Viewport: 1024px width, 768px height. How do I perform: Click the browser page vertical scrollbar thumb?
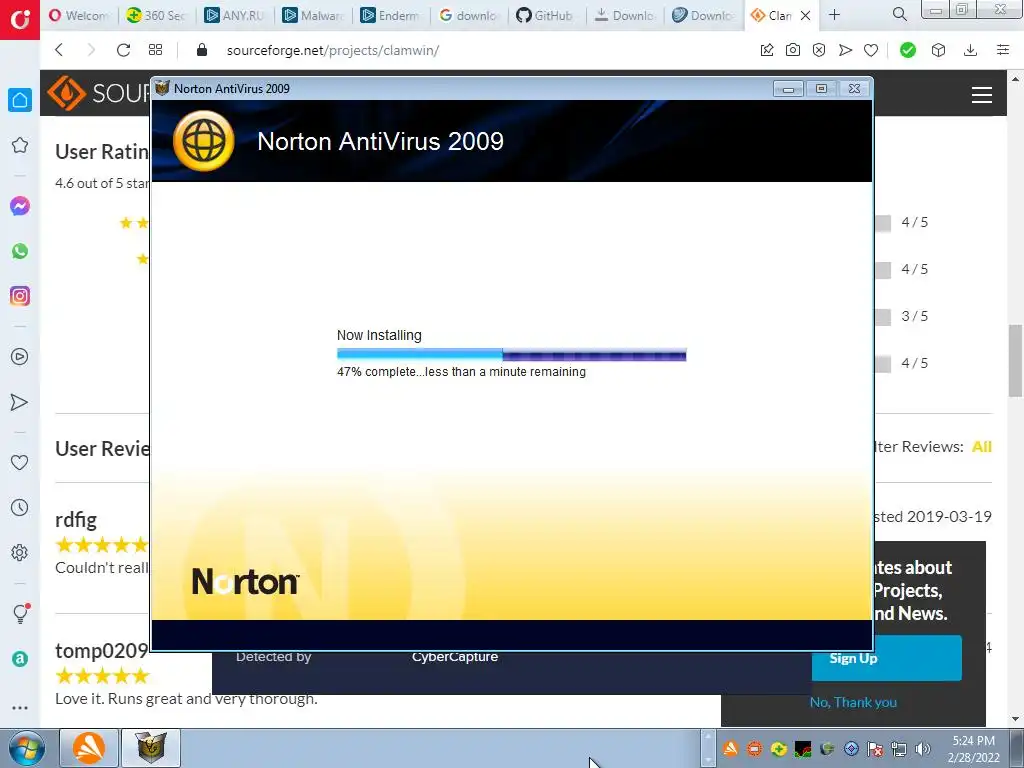pyautogui.click(x=1015, y=360)
